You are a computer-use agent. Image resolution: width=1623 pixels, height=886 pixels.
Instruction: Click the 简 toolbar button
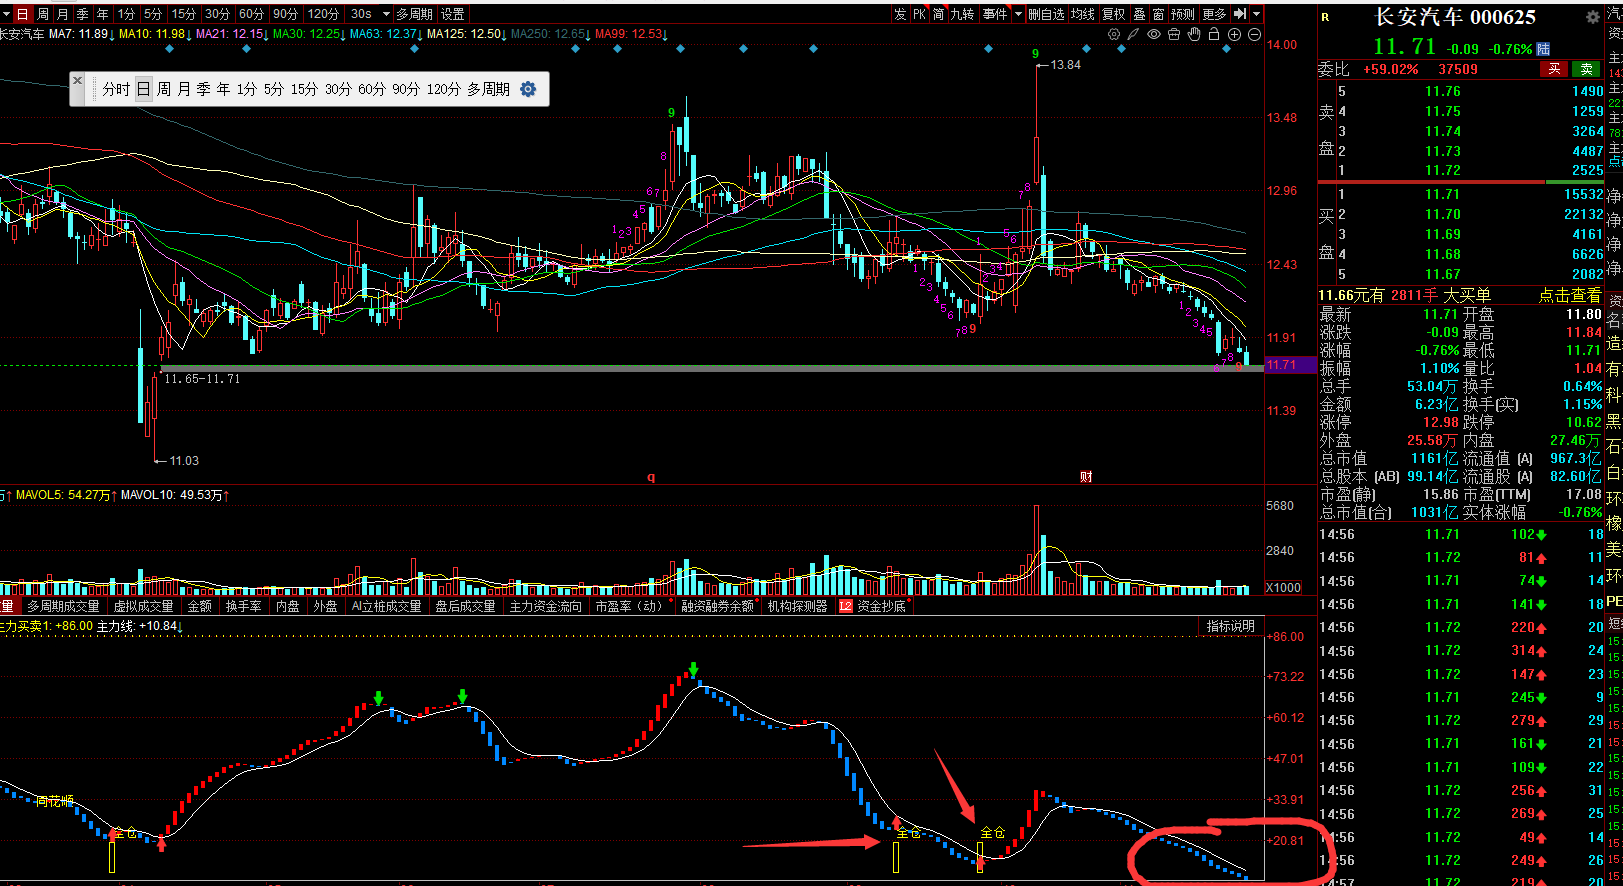coord(939,14)
